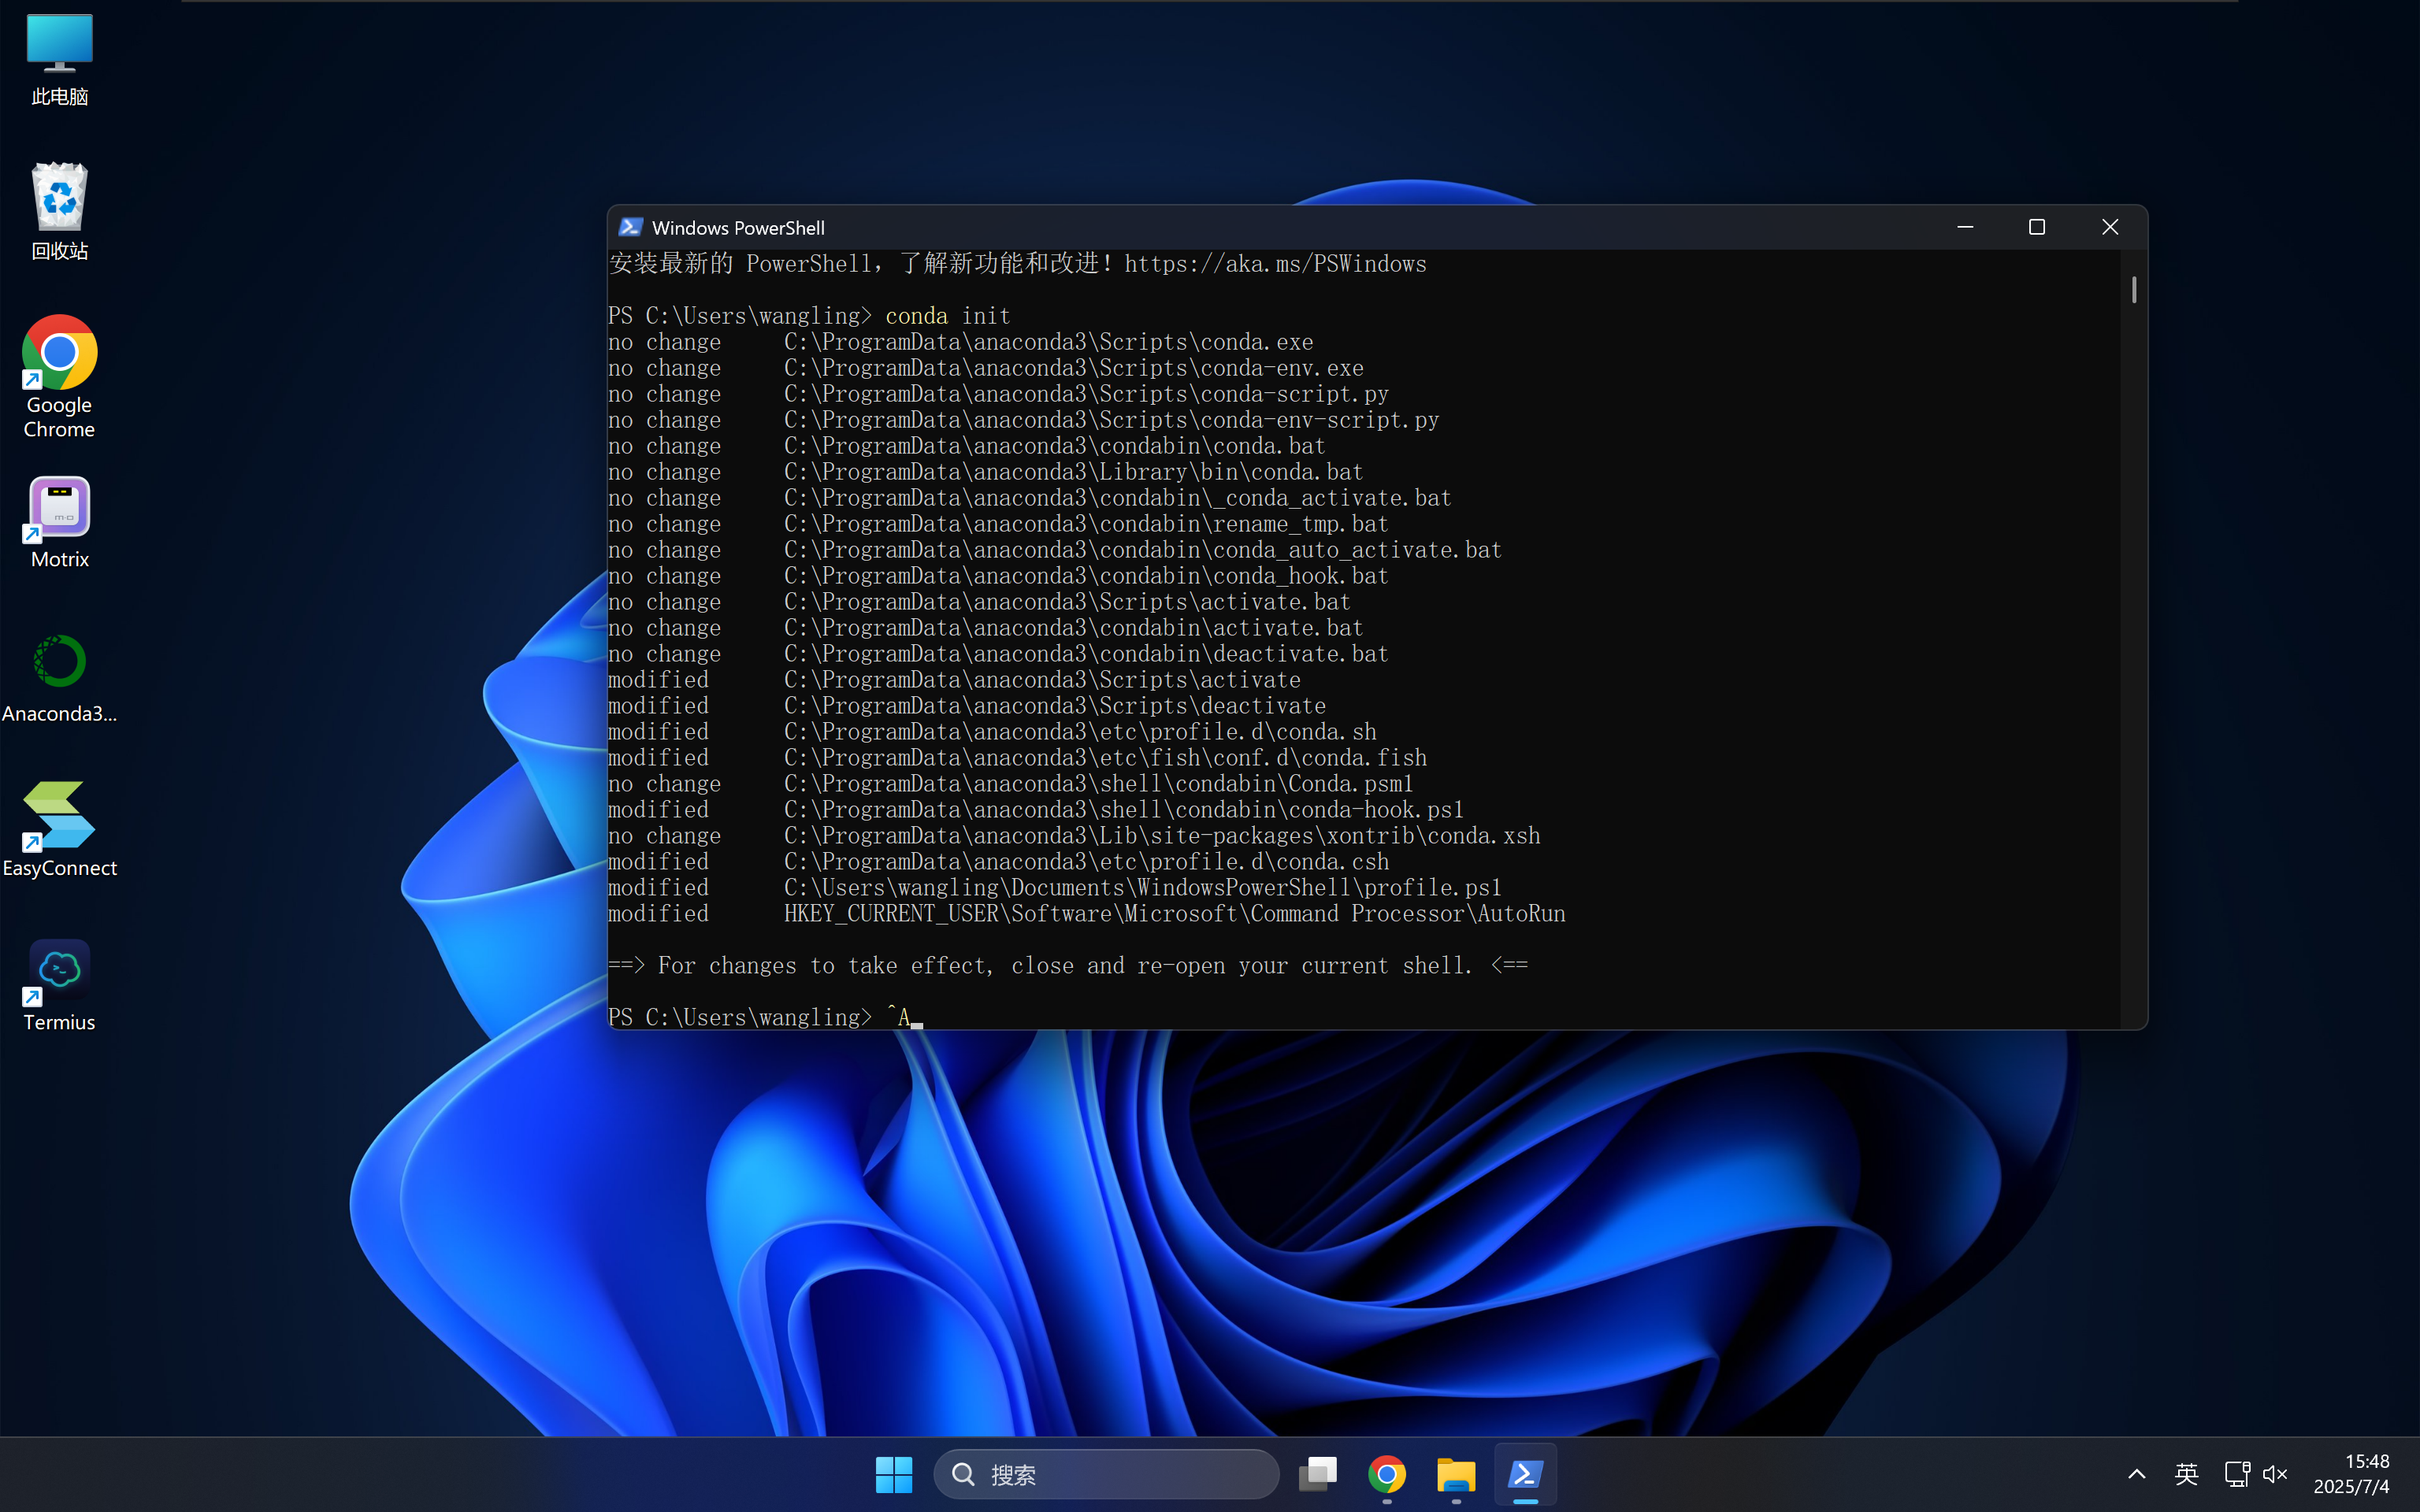
Task: Click the muted volume tray icon
Action: 2275,1474
